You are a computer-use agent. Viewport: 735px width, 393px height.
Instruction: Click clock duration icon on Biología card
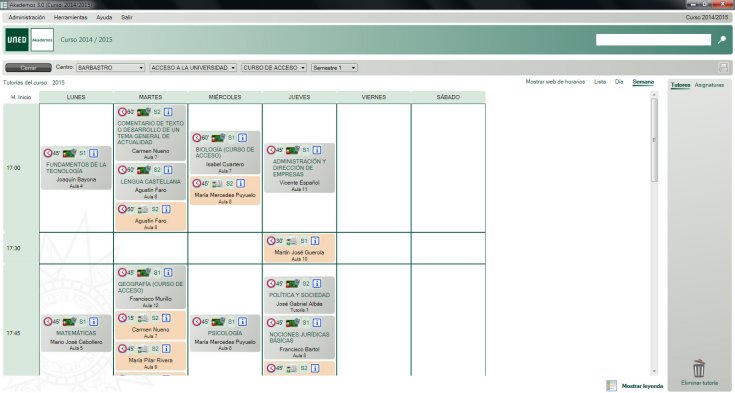[197, 138]
